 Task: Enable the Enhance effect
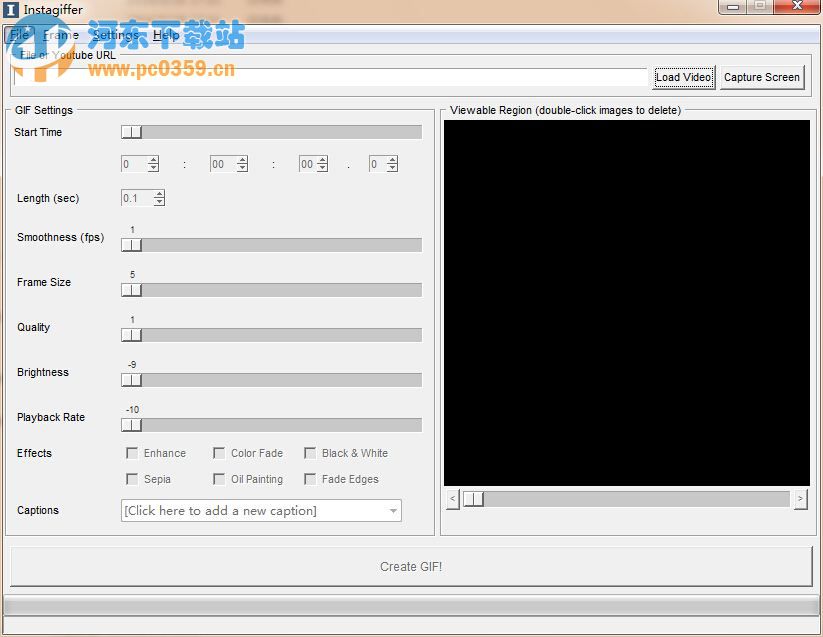(x=132, y=453)
